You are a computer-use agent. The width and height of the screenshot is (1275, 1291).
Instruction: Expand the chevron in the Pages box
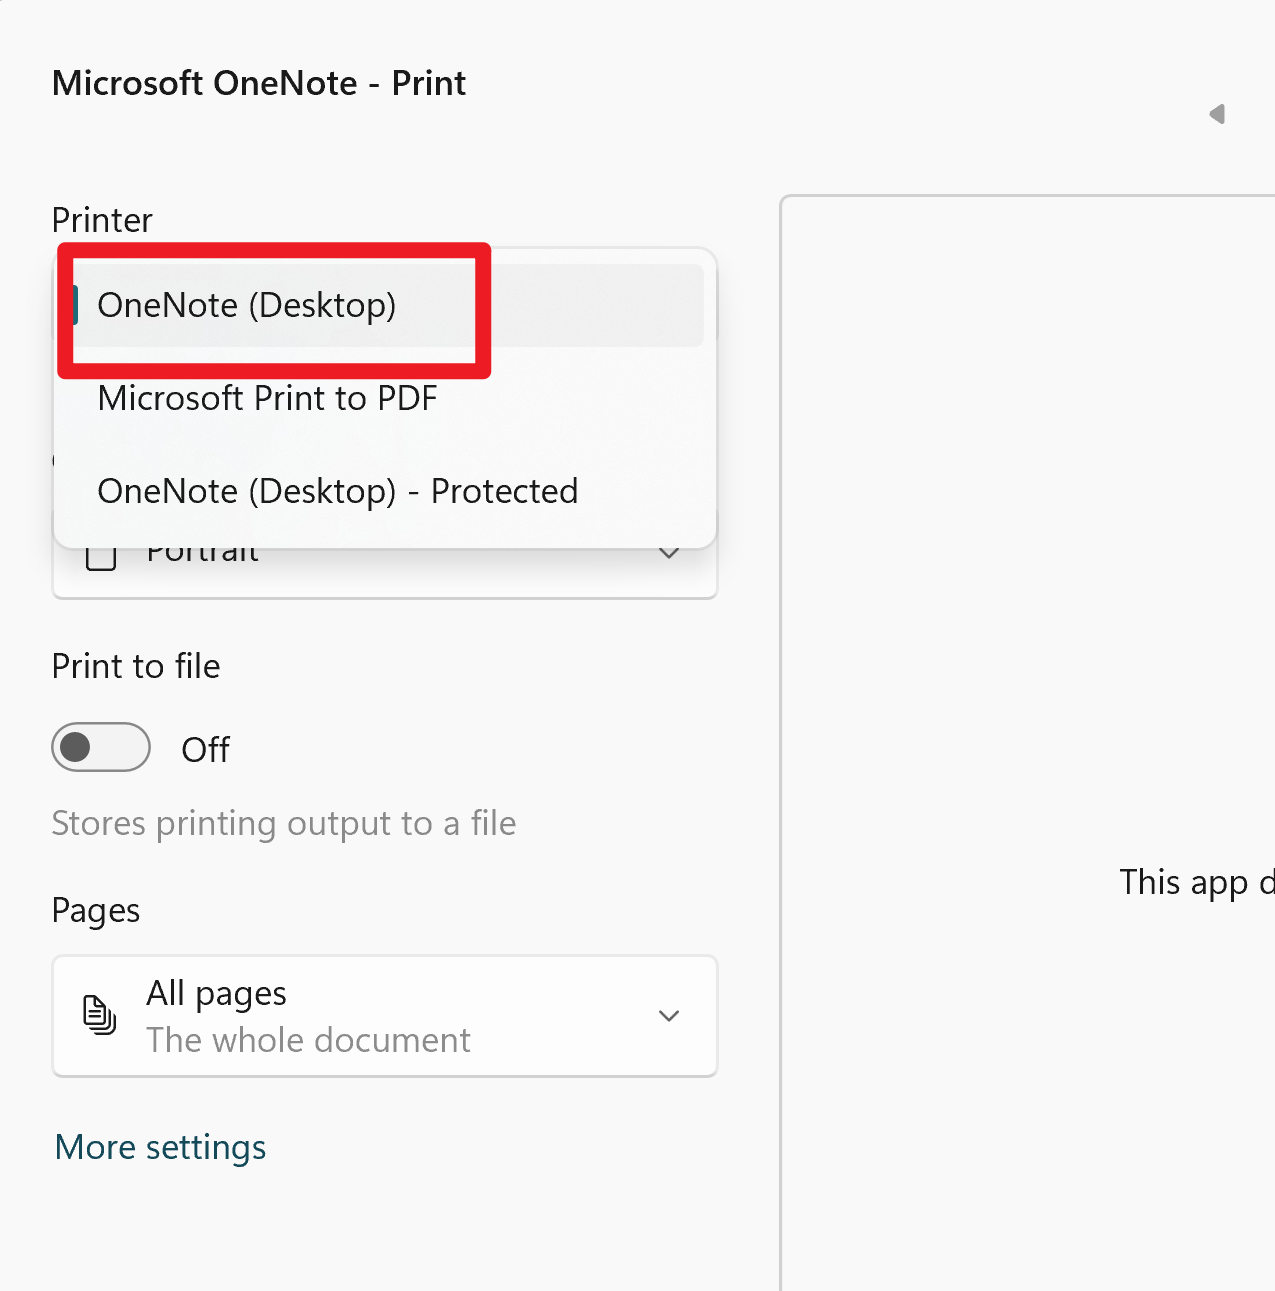click(x=669, y=1016)
